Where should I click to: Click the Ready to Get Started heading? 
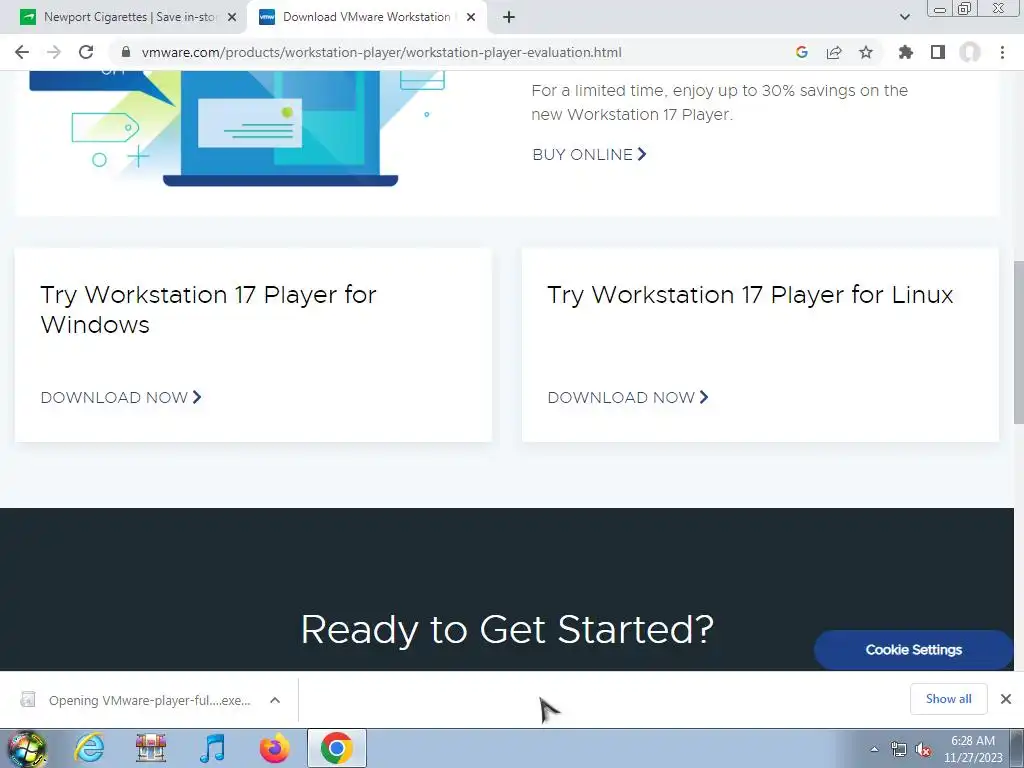pos(507,630)
